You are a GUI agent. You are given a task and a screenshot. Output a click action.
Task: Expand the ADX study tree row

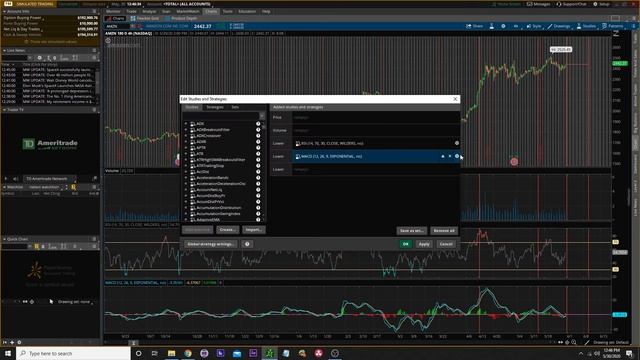tap(186, 124)
